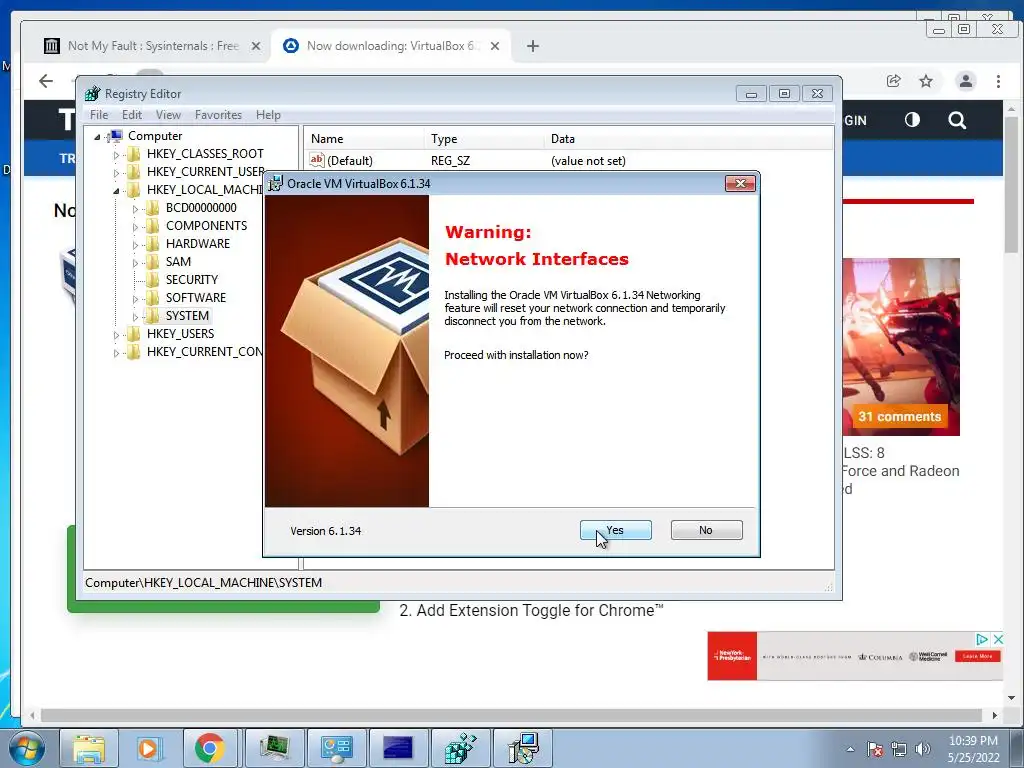Open a new browser tab
Image resolution: width=1024 pixels, height=768 pixels.
pyautogui.click(x=533, y=46)
